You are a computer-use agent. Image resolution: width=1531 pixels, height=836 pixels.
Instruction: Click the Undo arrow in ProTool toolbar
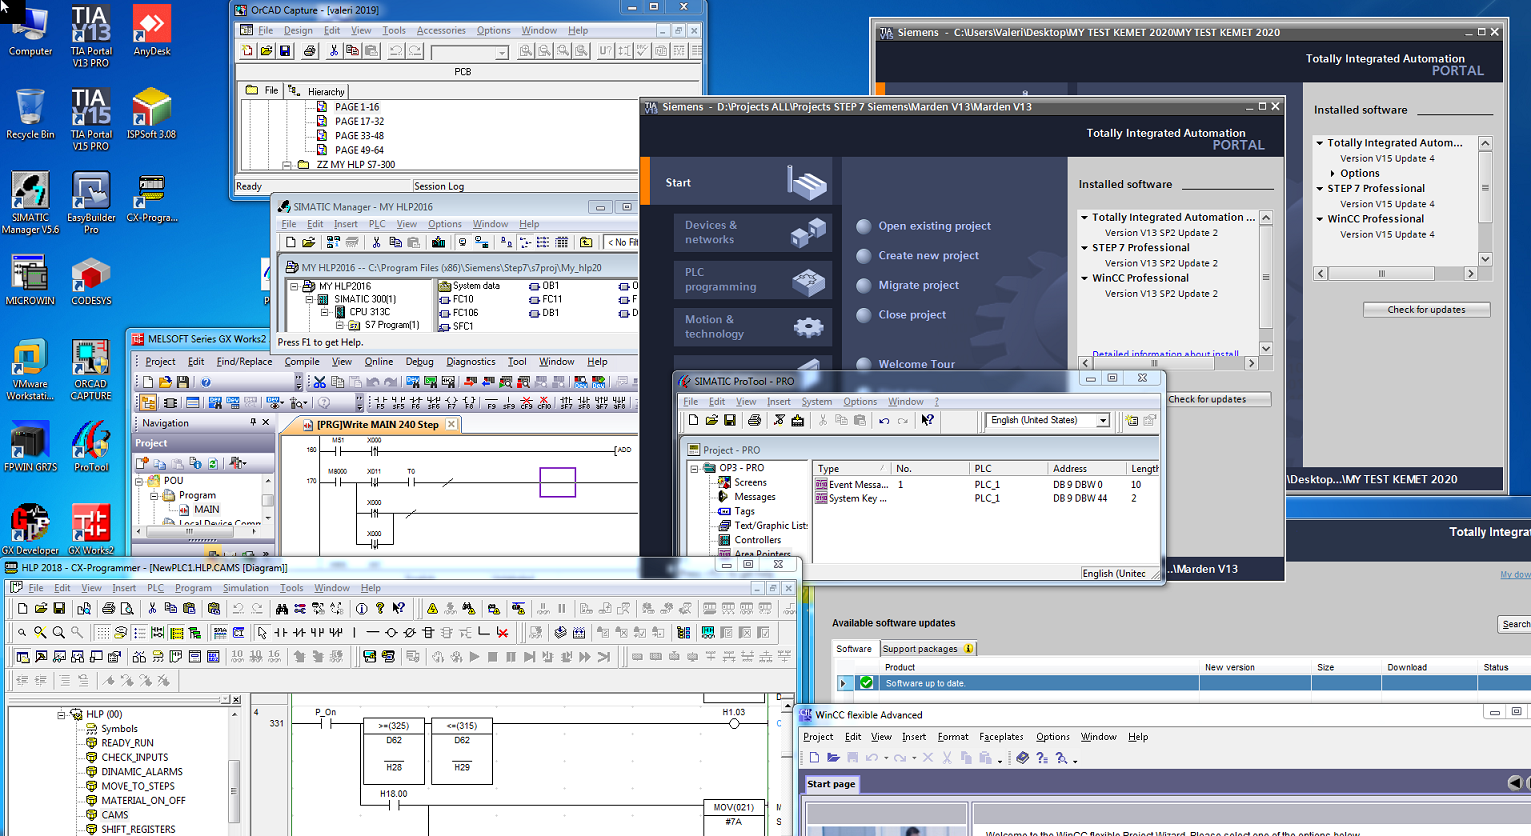coord(884,421)
